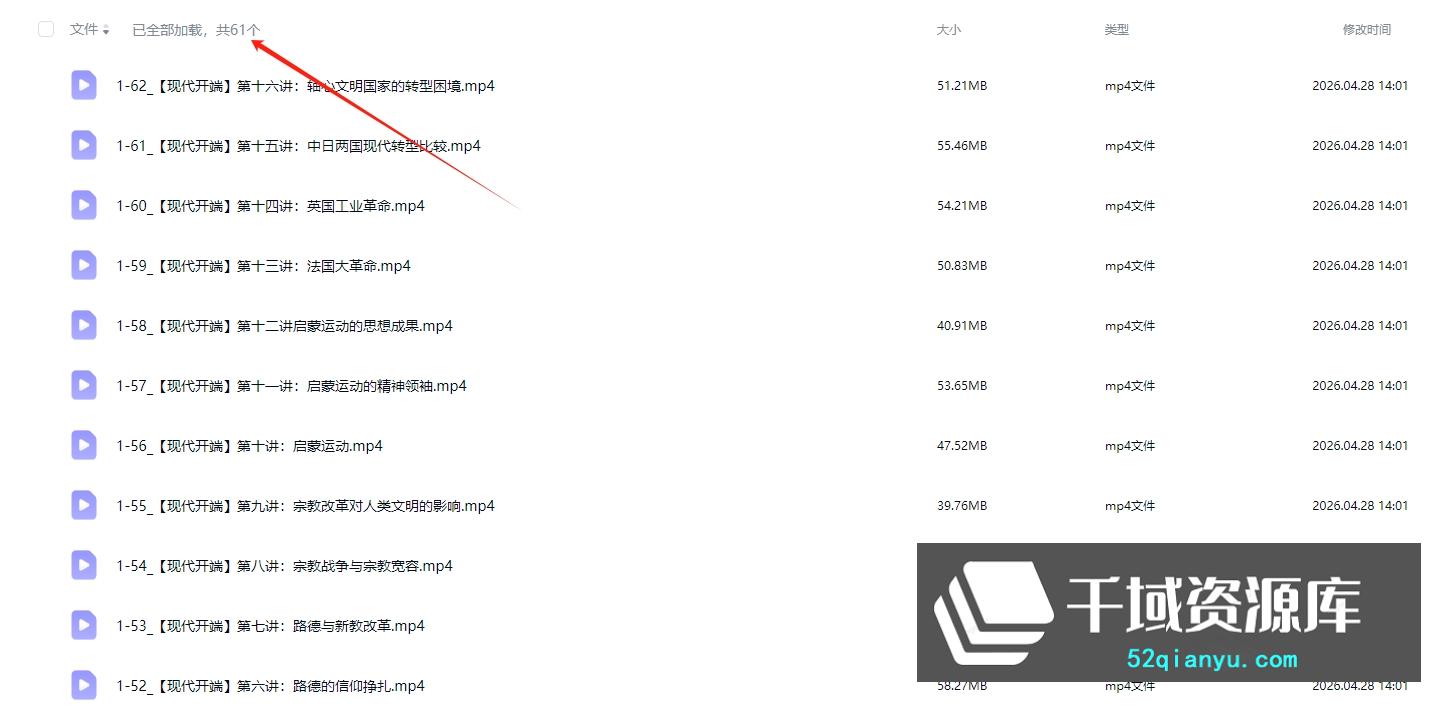Tick the select-all checkbox beside 文件
This screenshot has width=1442, height=713.
click(46, 29)
